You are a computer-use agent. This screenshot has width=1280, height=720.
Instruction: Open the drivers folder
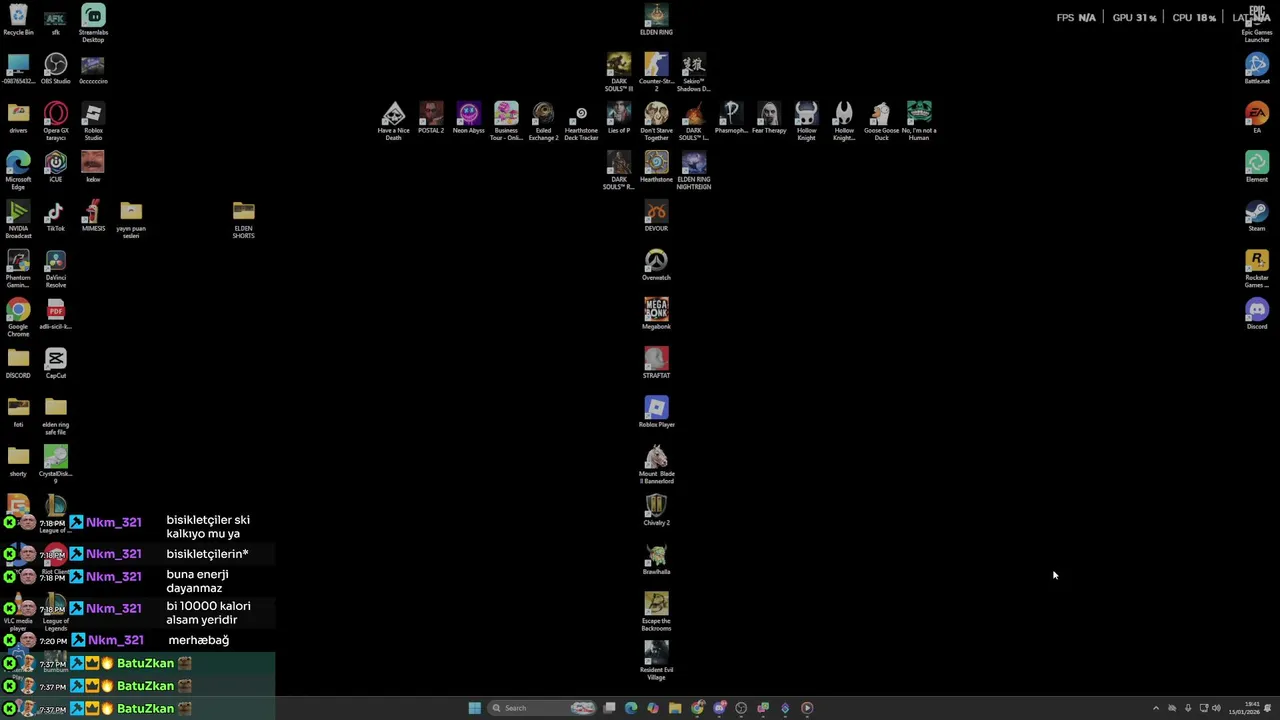click(x=18, y=118)
